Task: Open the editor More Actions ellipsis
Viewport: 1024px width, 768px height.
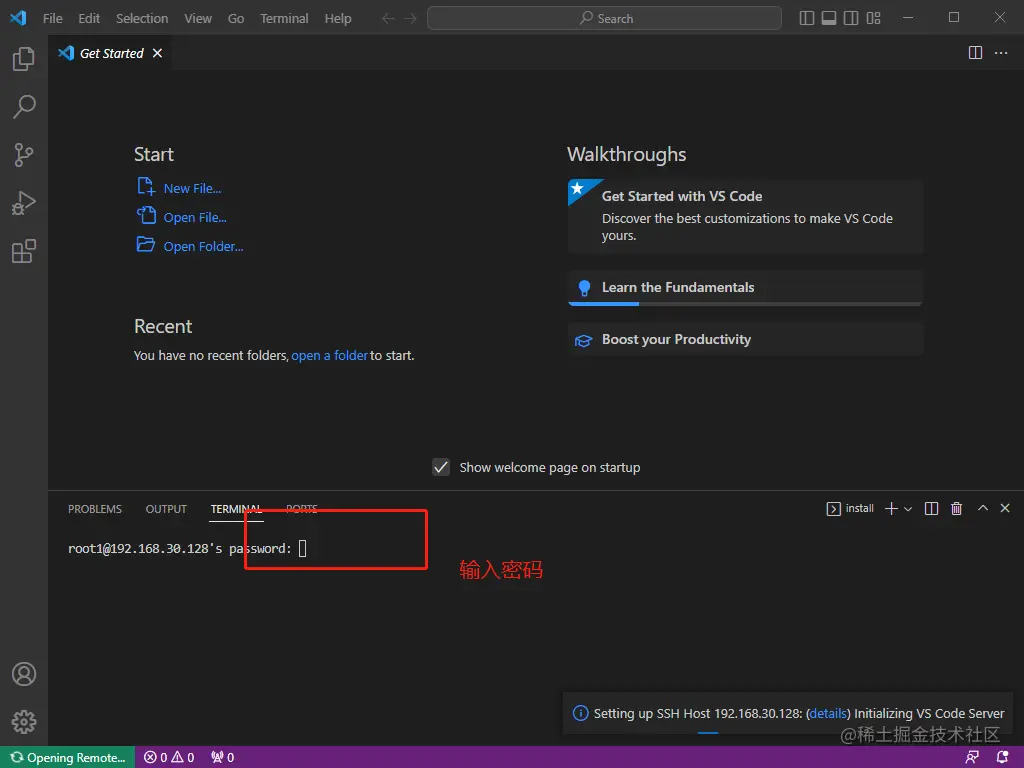Action: tap(1000, 53)
